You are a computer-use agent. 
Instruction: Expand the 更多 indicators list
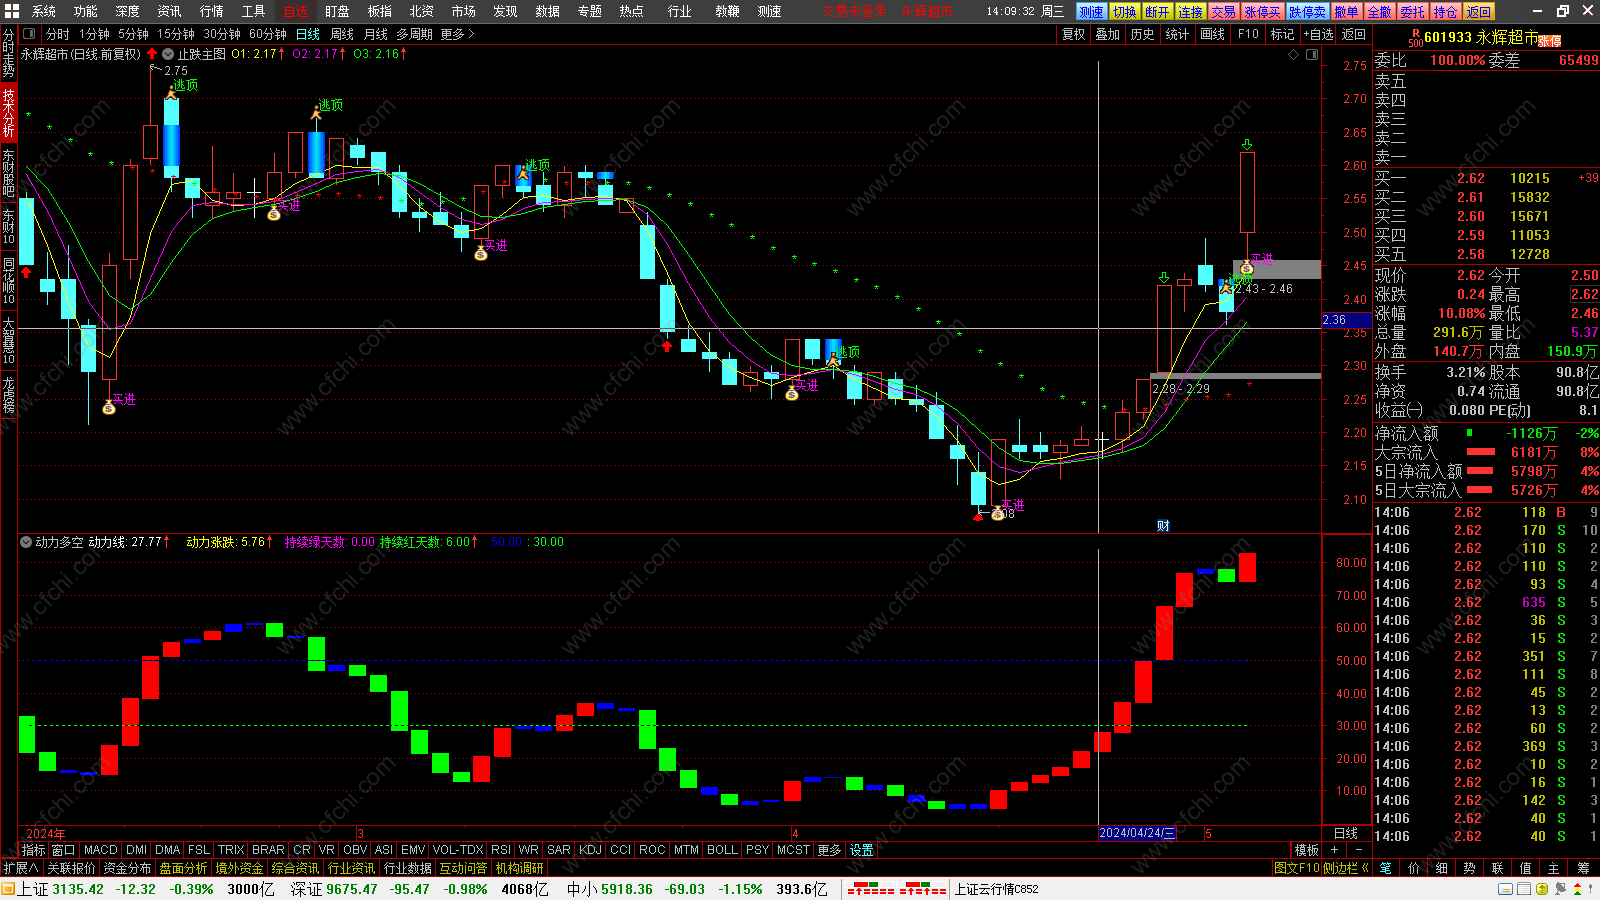tap(830, 850)
